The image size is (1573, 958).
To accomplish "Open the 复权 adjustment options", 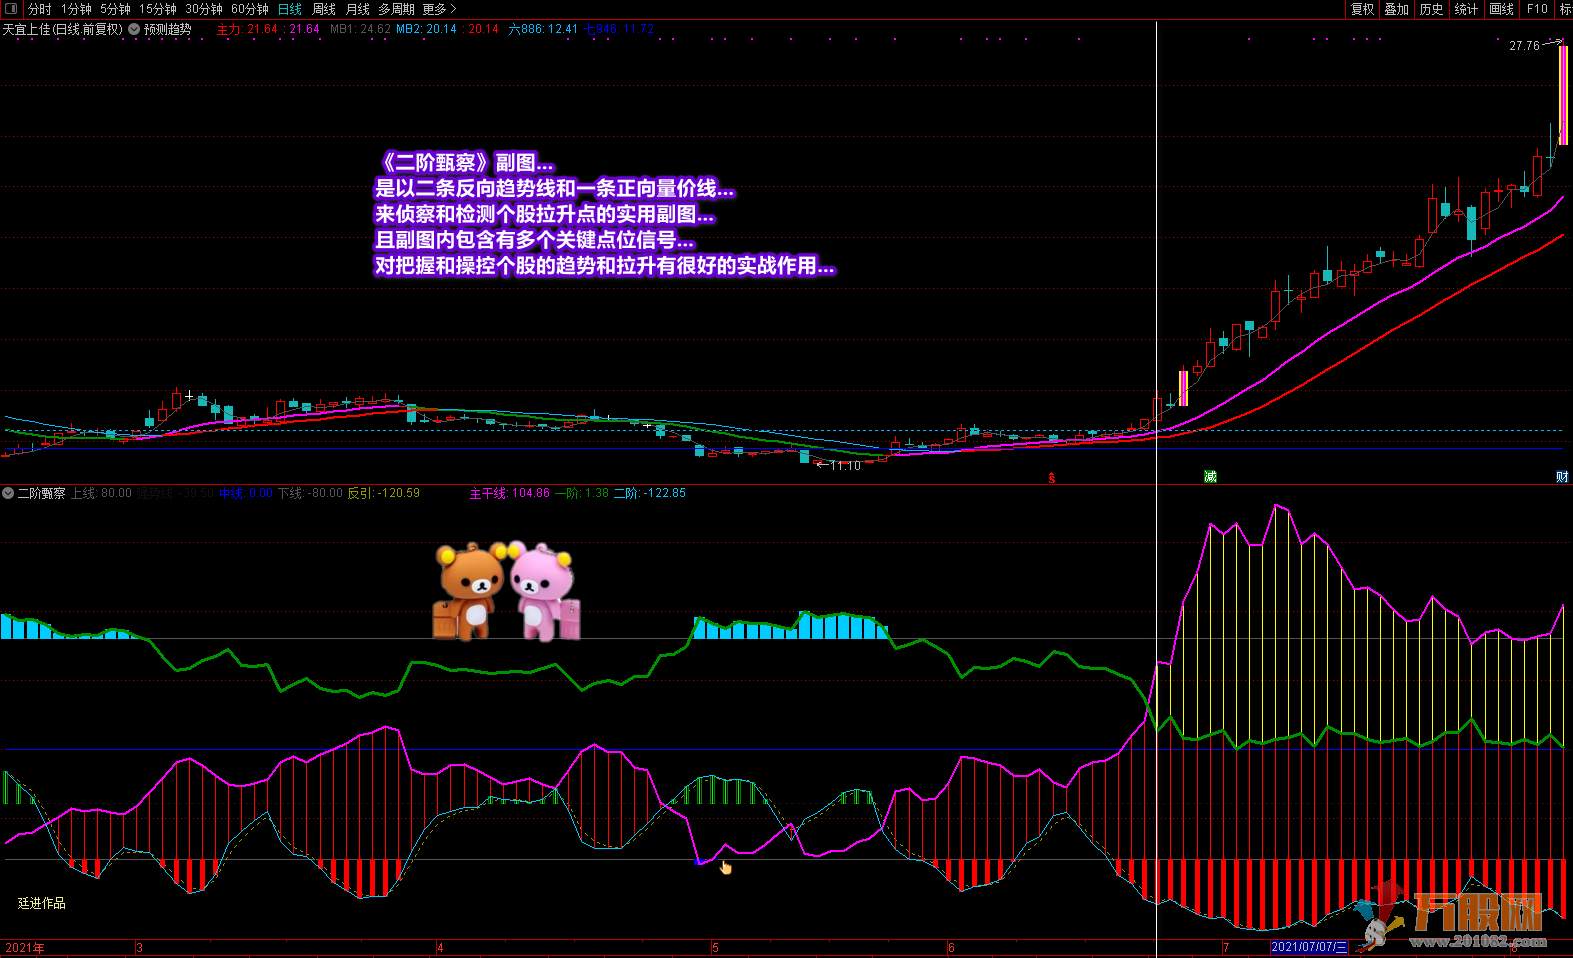I will point(1362,9).
